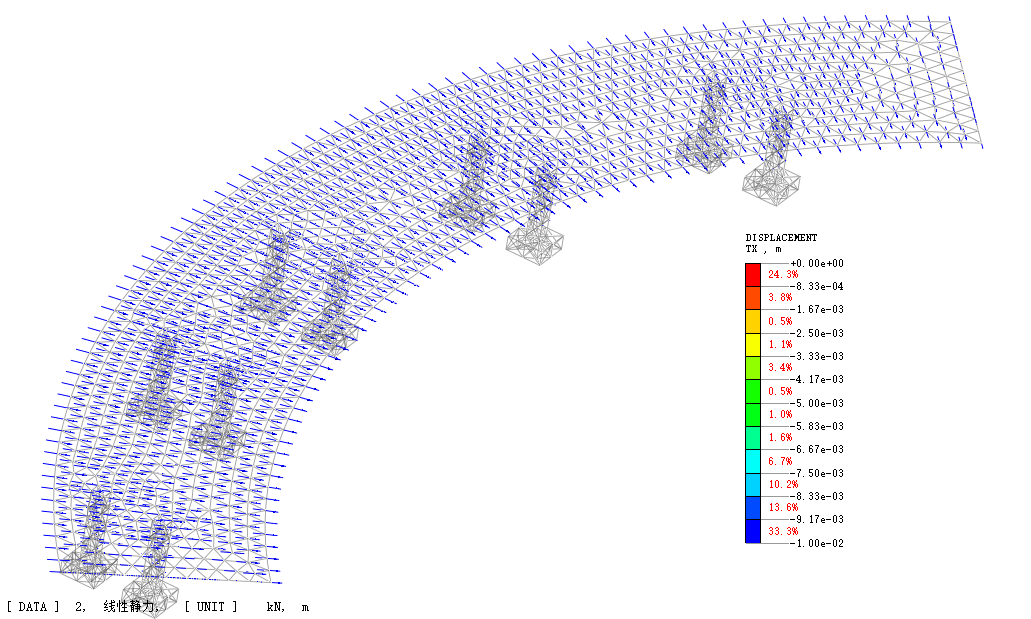Select the +0.00e+00 maximum legend value
This screenshot has height=619, width=1031.
point(816,263)
